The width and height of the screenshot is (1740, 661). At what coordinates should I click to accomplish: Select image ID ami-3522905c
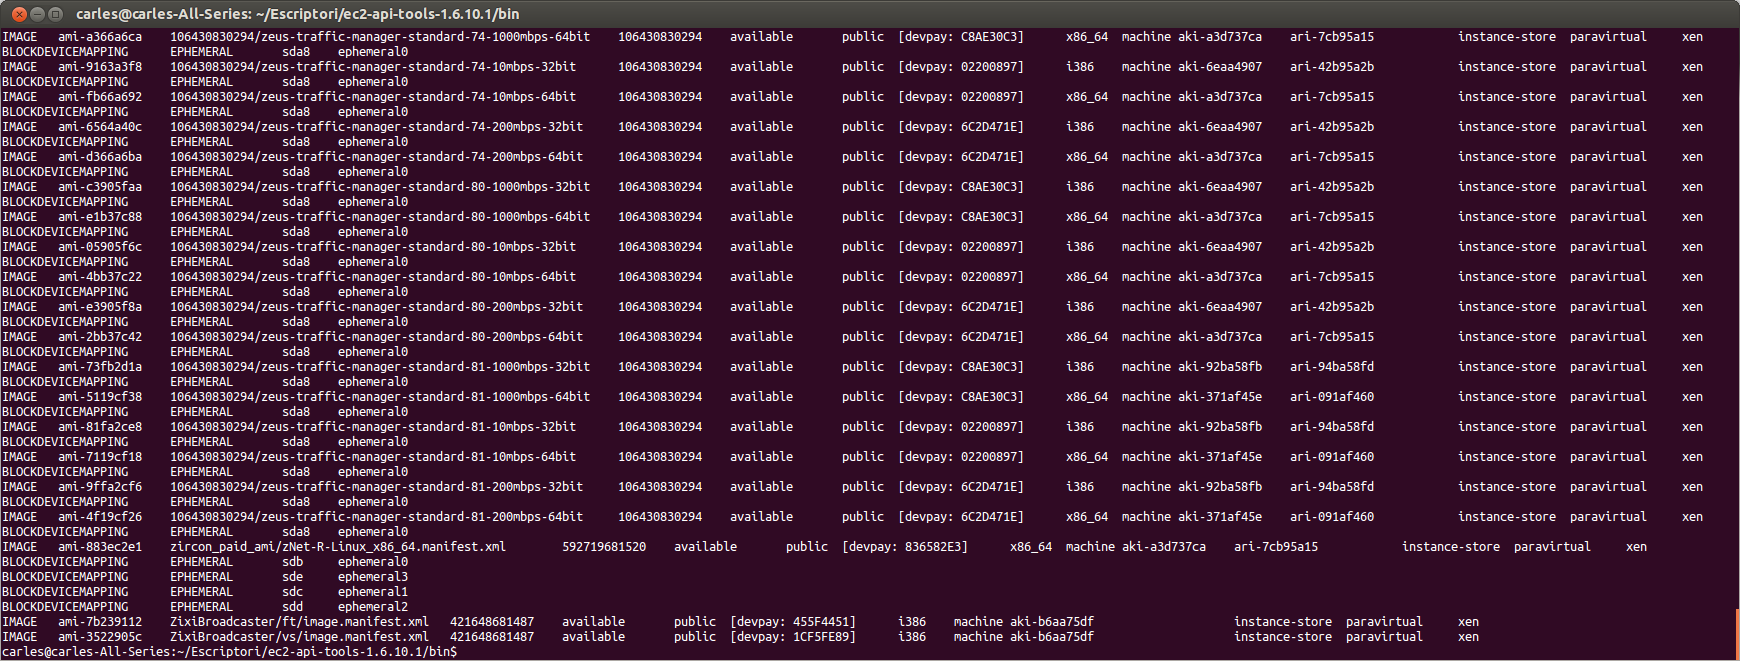[x=100, y=637]
